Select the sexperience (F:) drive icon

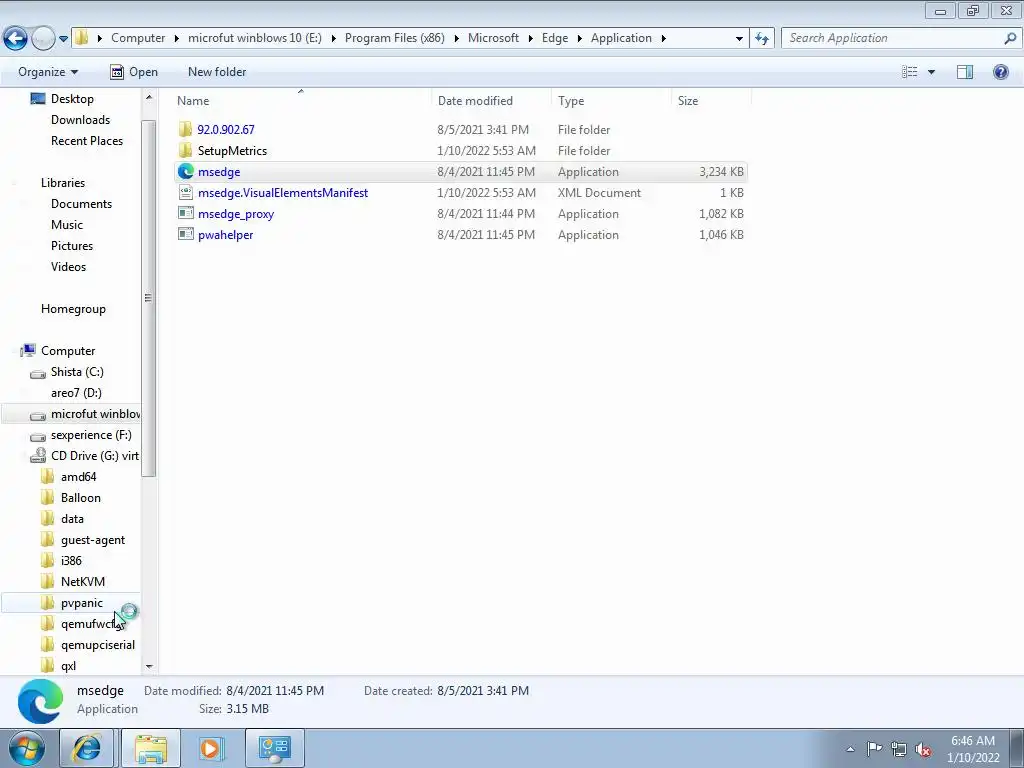coord(38,436)
